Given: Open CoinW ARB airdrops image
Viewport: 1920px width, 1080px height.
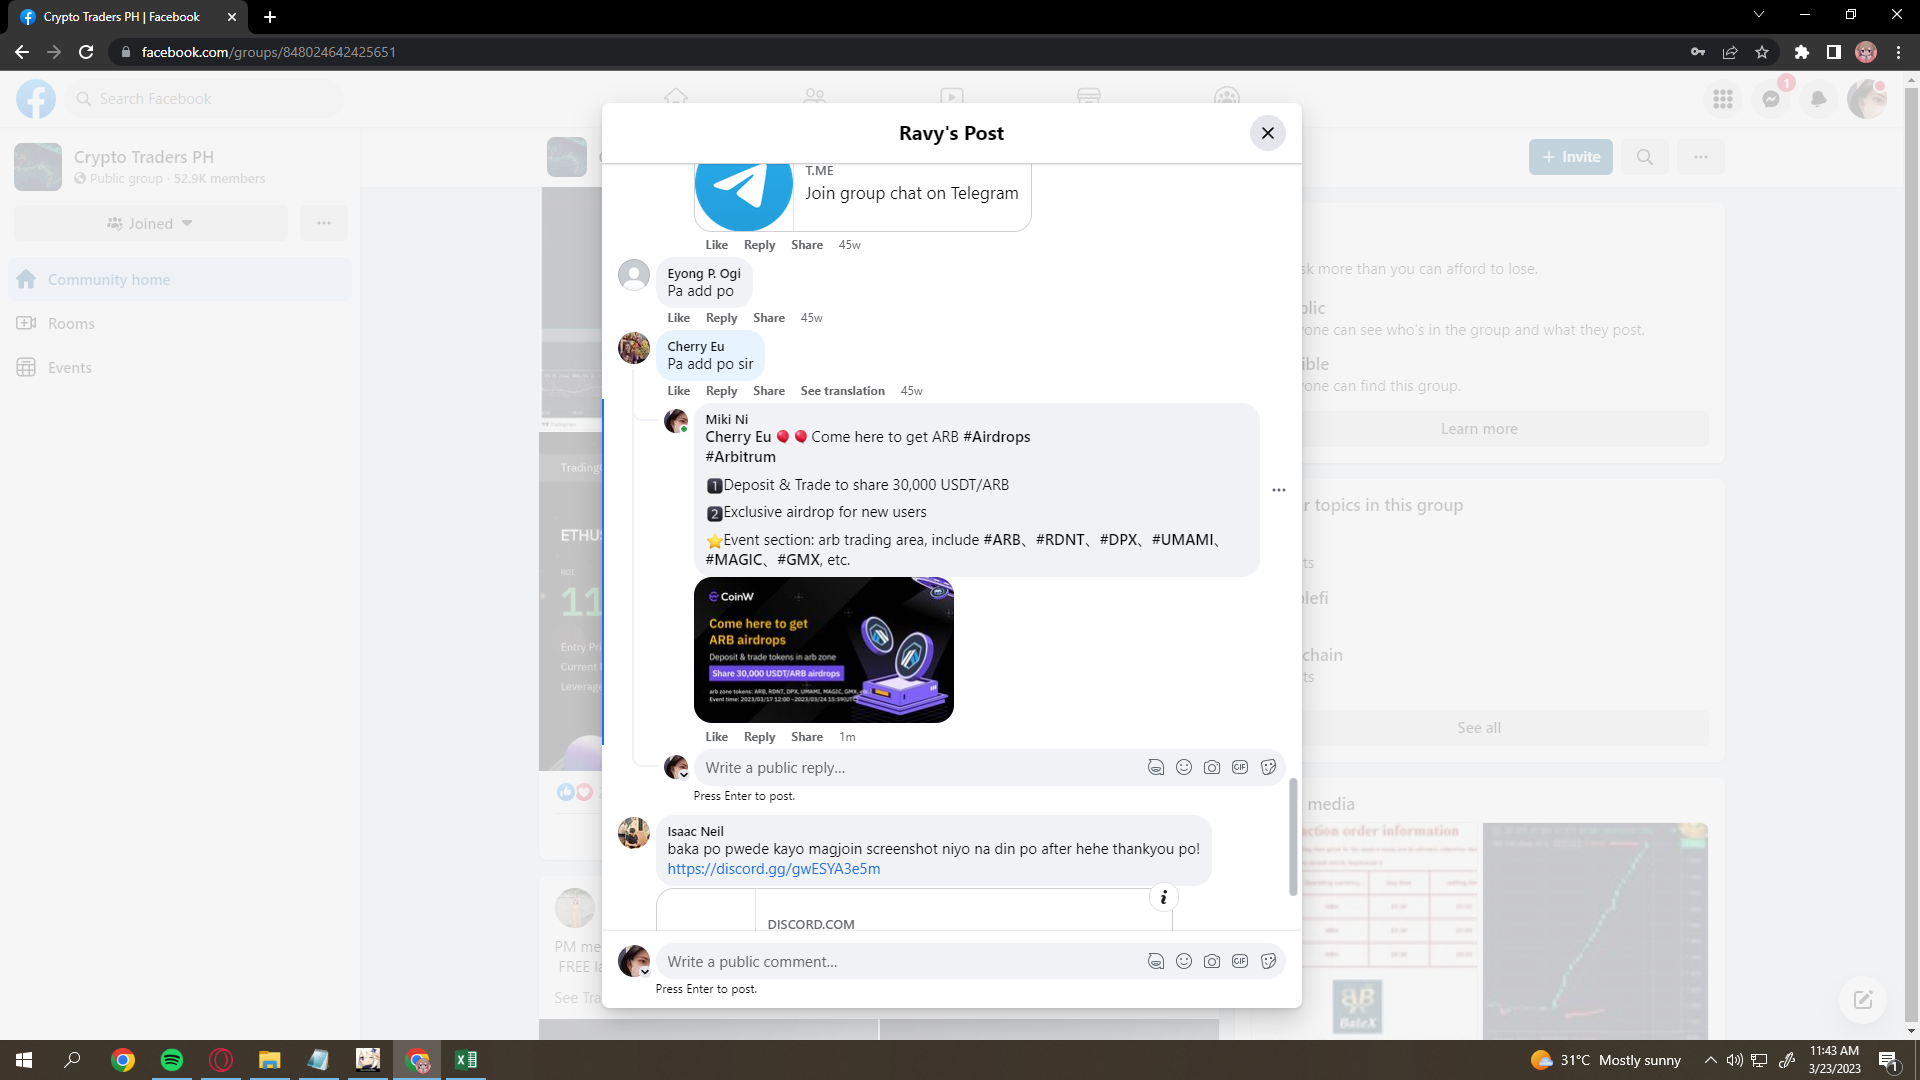Looking at the screenshot, I should click(823, 650).
